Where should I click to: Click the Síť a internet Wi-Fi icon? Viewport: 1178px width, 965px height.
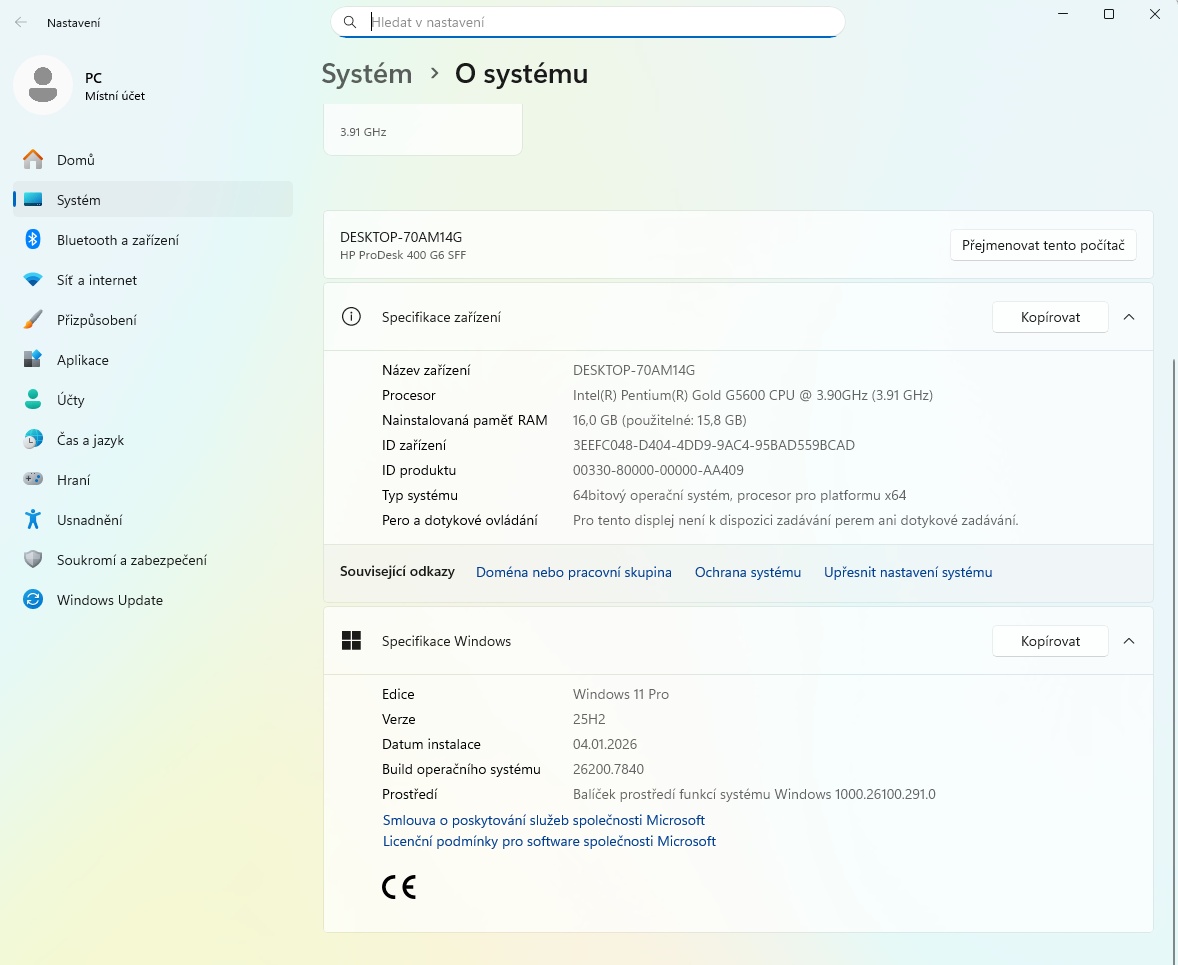tap(33, 280)
